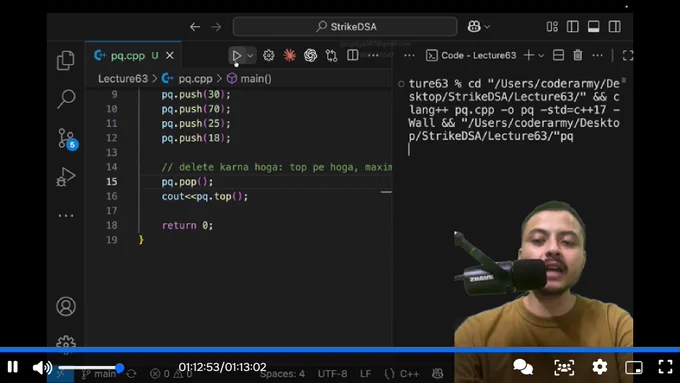Click 'pq.push(70);' on line 10
Viewport: 680px width, 383px height.
tap(196, 109)
